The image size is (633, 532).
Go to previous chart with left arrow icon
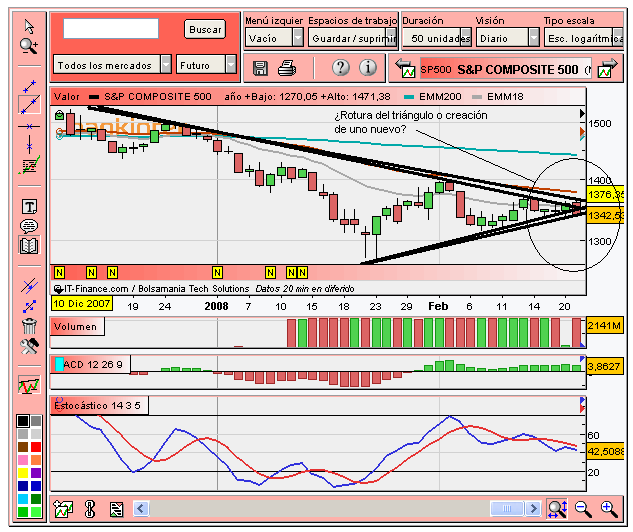[405, 68]
